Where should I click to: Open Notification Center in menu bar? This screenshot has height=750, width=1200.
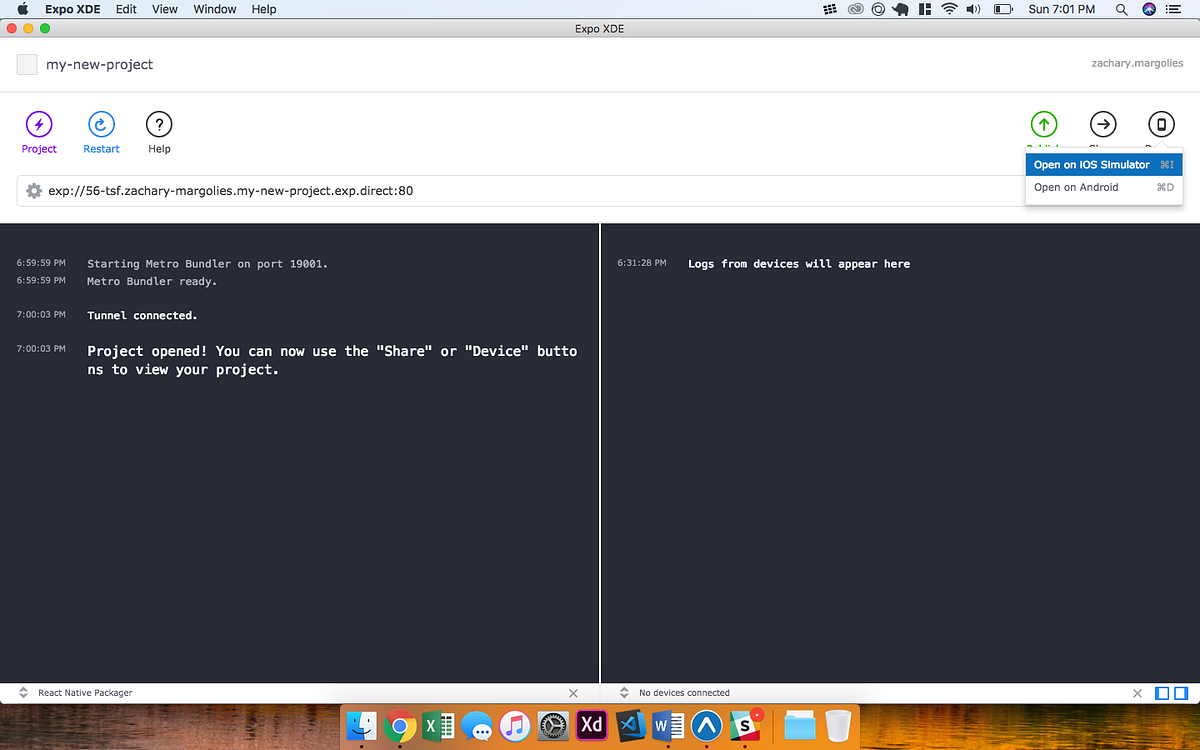pos(1175,9)
